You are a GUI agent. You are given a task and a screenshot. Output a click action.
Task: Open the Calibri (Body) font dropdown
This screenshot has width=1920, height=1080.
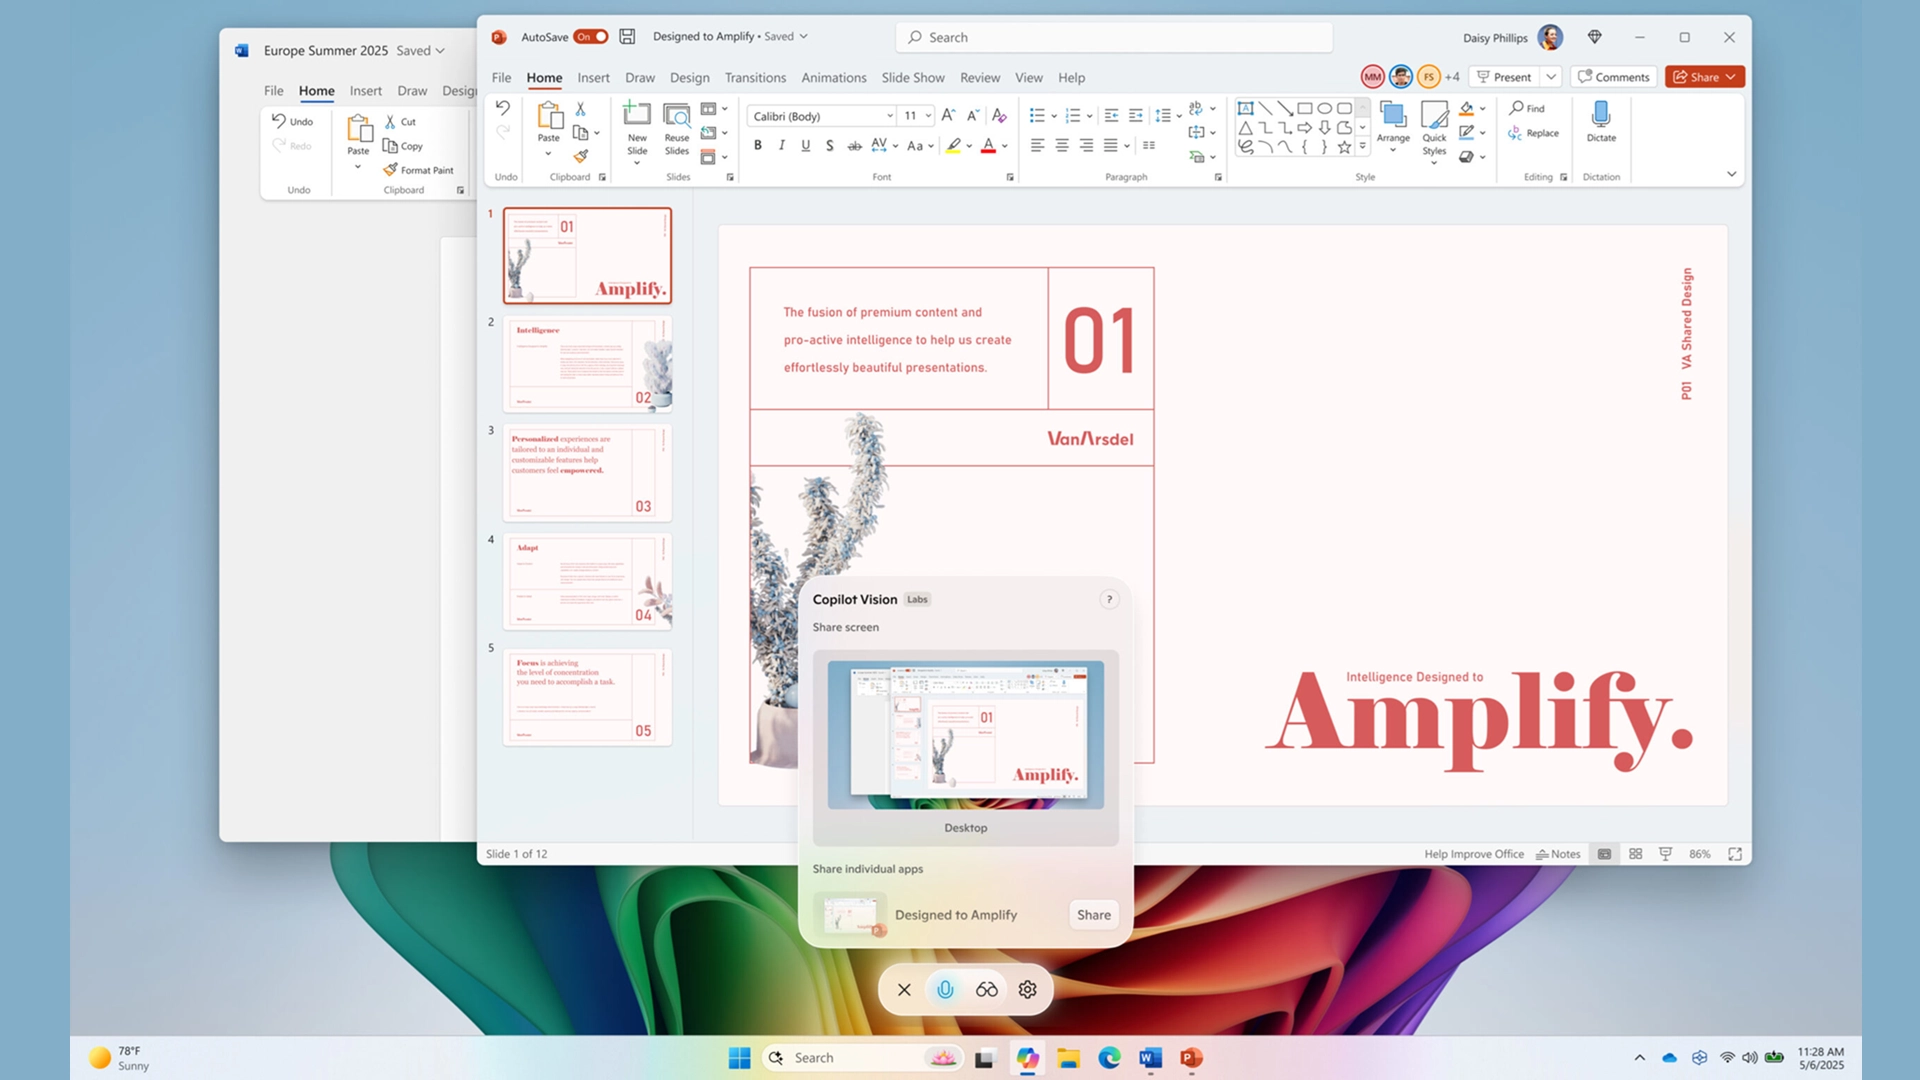(x=889, y=116)
